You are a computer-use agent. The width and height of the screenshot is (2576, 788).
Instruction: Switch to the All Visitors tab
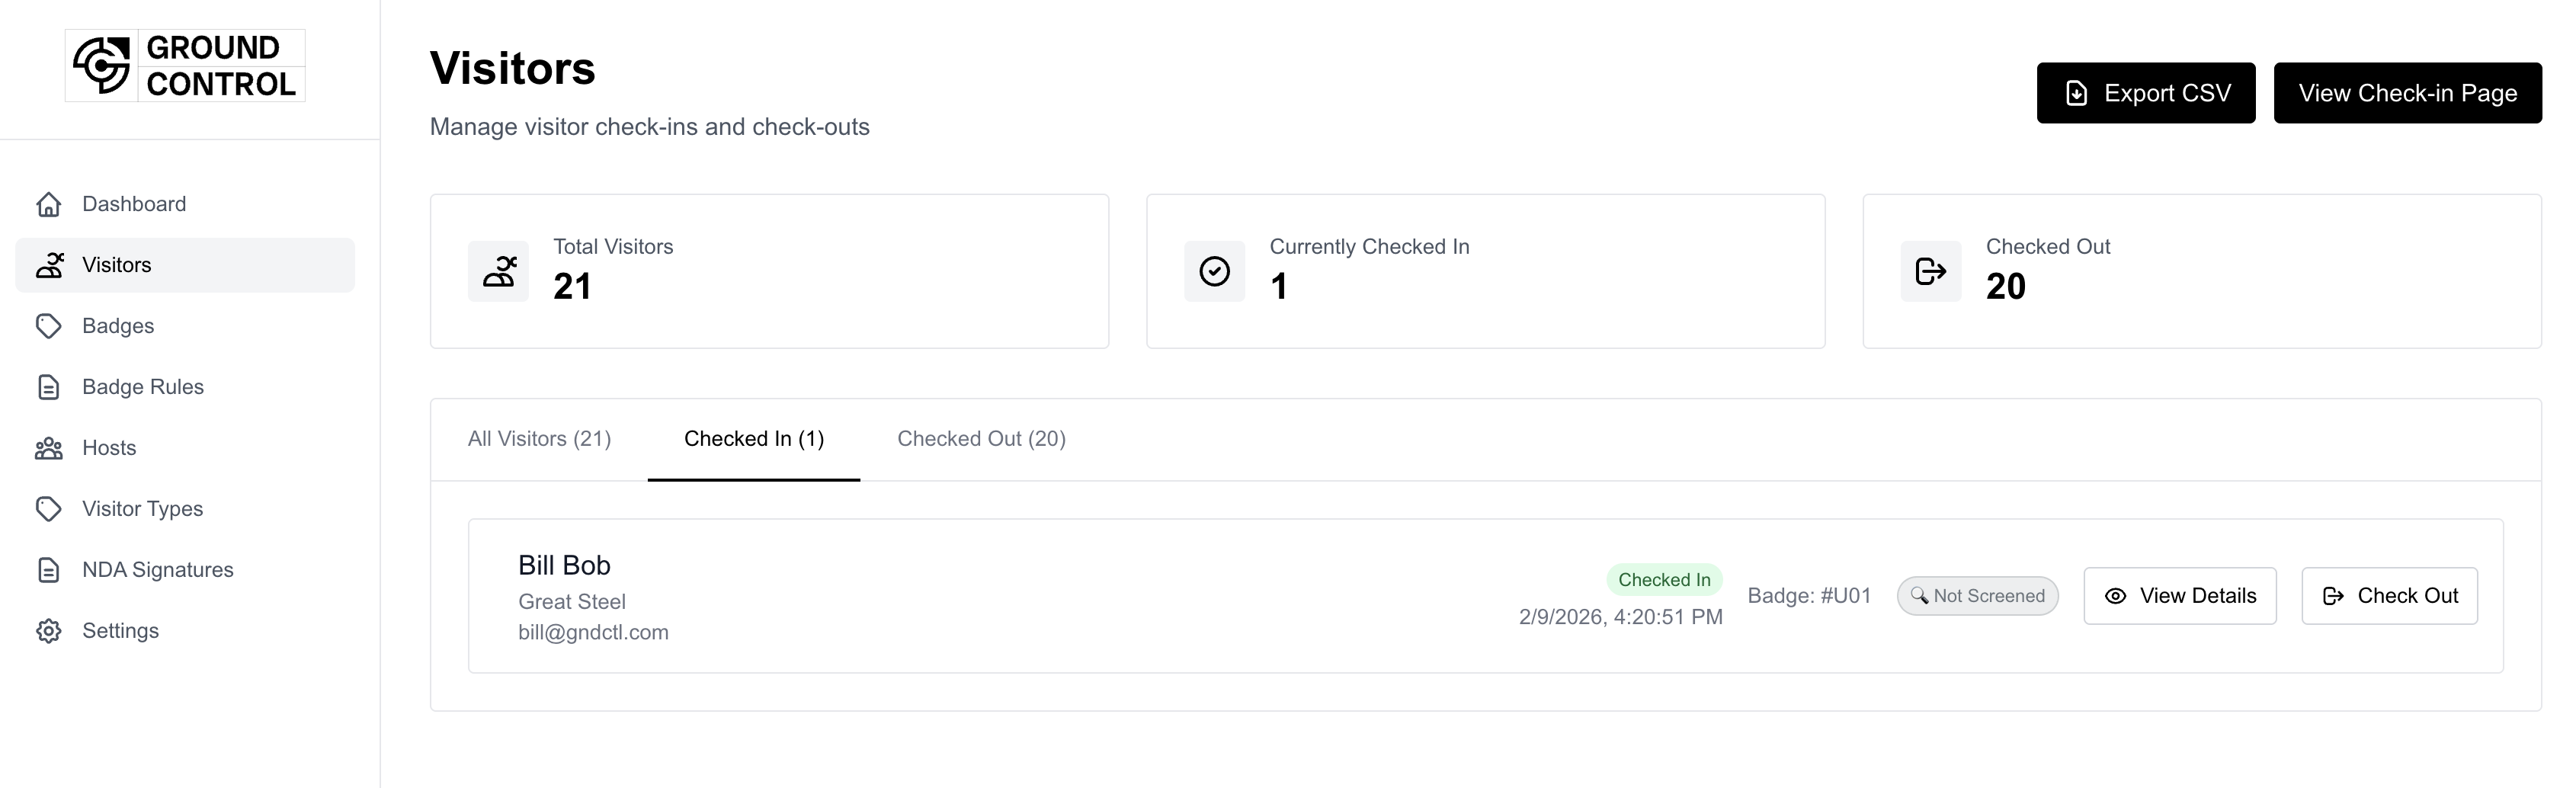[539, 439]
